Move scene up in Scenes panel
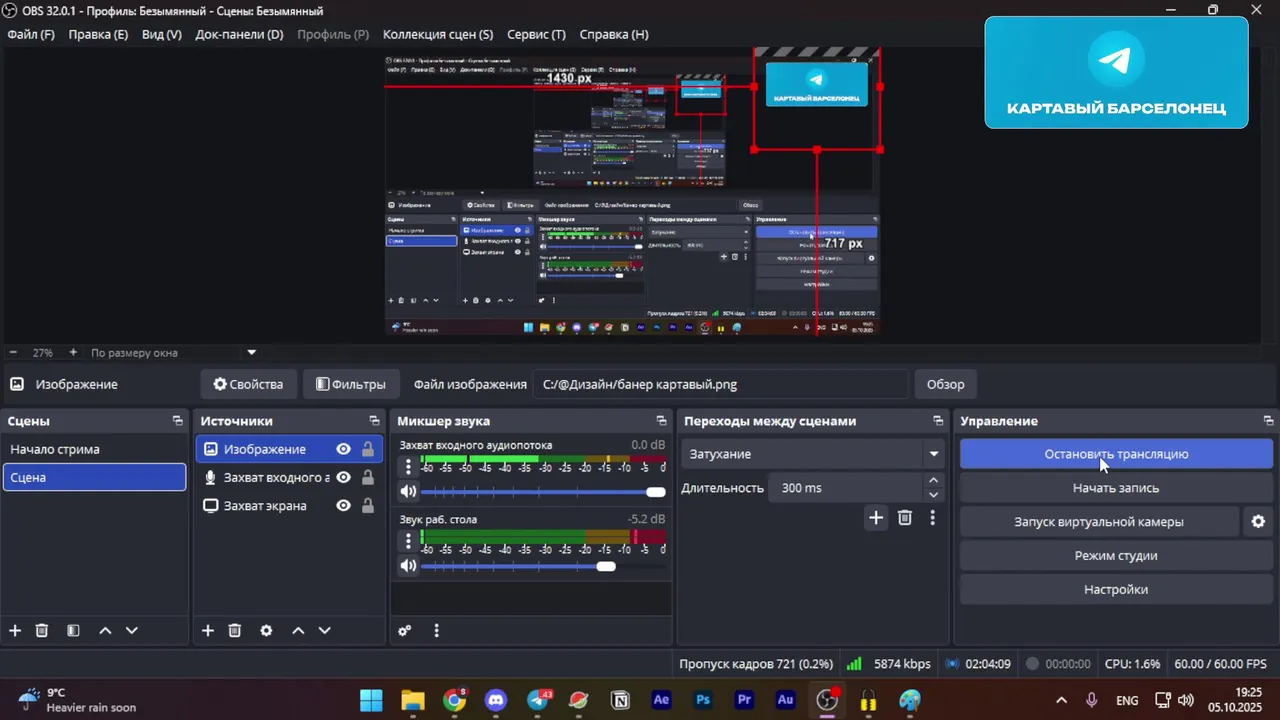The width and height of the screenshot is (1280, 720). (105, 631)
